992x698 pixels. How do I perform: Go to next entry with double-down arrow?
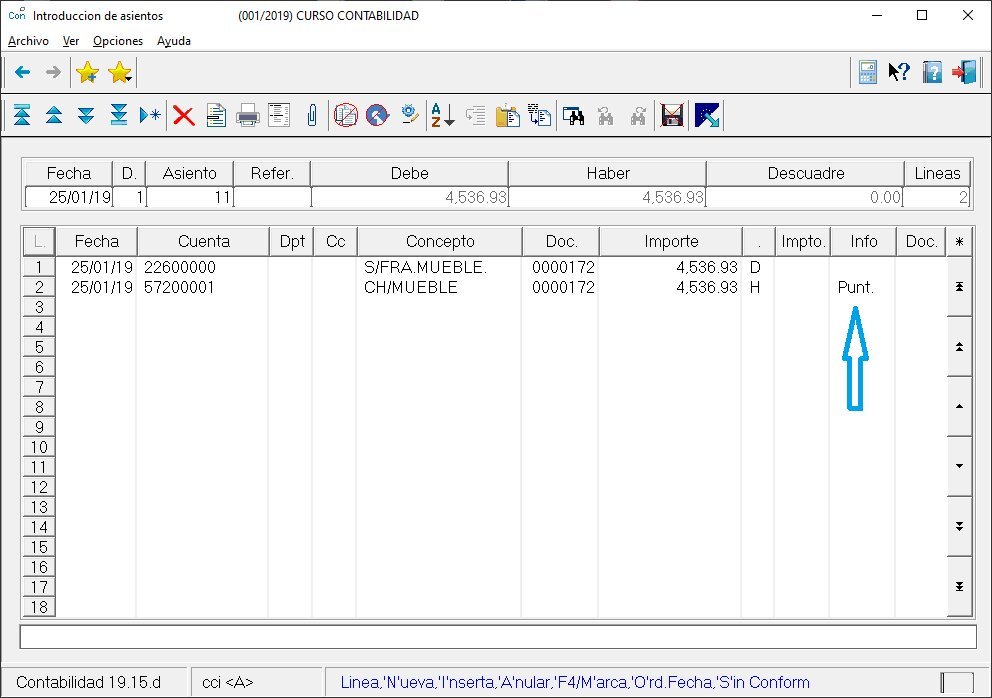point(86,116)
